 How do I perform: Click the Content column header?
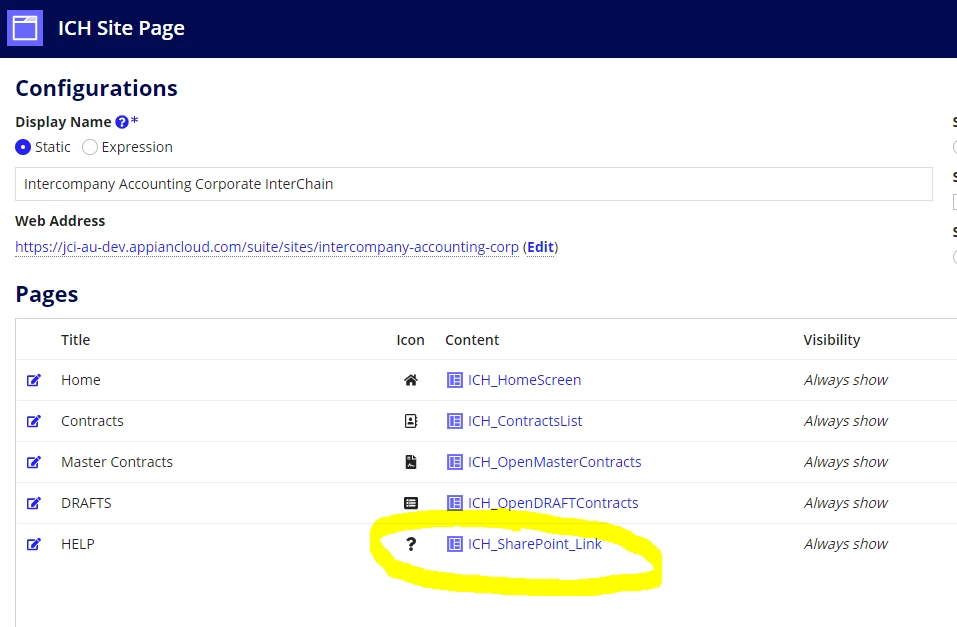pyautogui.click(x=472, y=340)
